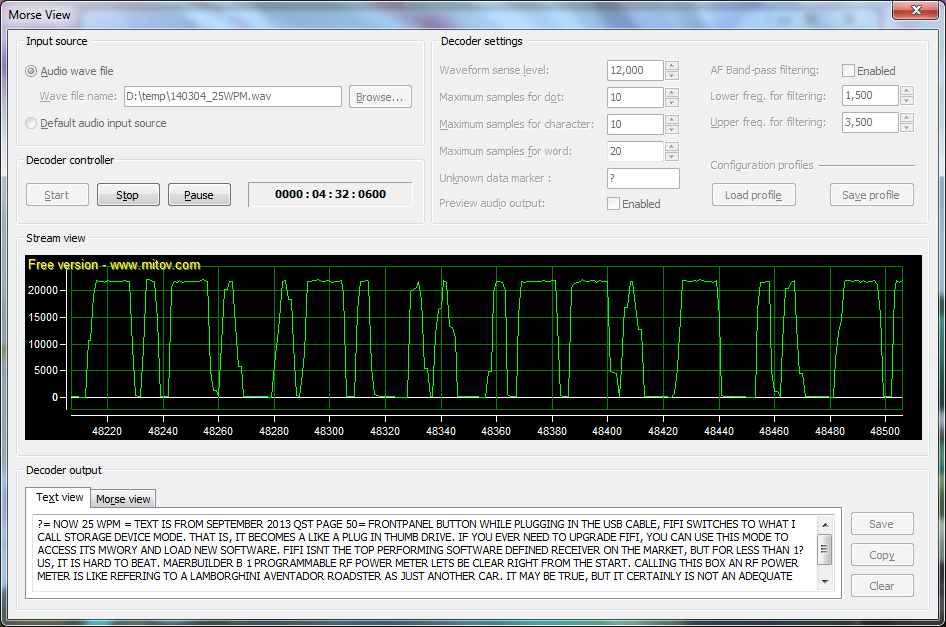The height and width of the screenshot is (627, 946).
Task: Toggle Preview audio output Enabled checkbox
Action: pyautogui.click(x=613, y=204)
